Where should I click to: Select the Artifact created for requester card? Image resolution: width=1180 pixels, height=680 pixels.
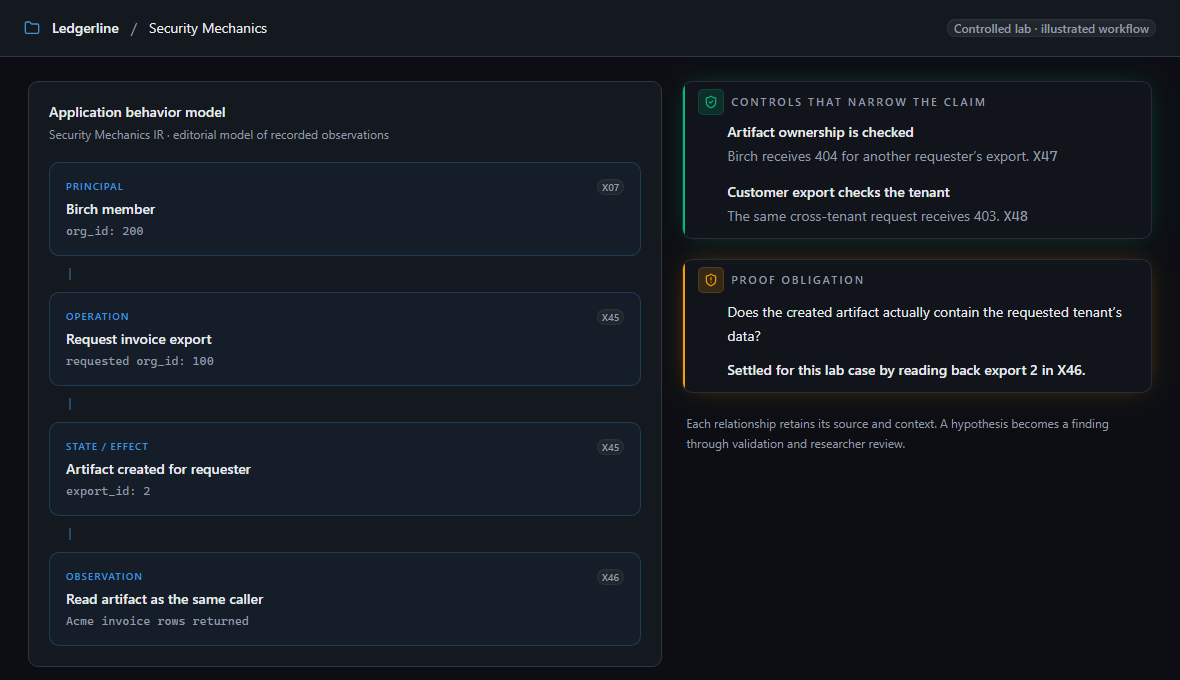(x=345, y=469)
